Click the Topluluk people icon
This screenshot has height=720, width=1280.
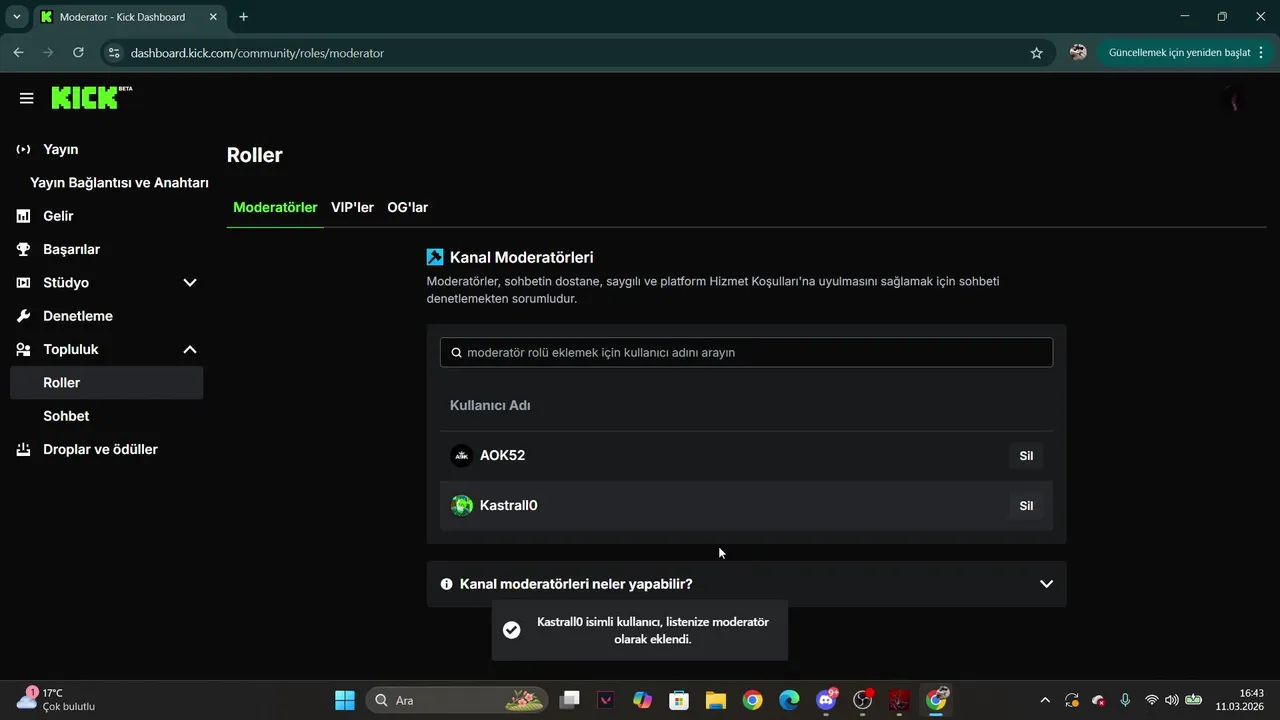pyautogui.click(x=23, y=349)
